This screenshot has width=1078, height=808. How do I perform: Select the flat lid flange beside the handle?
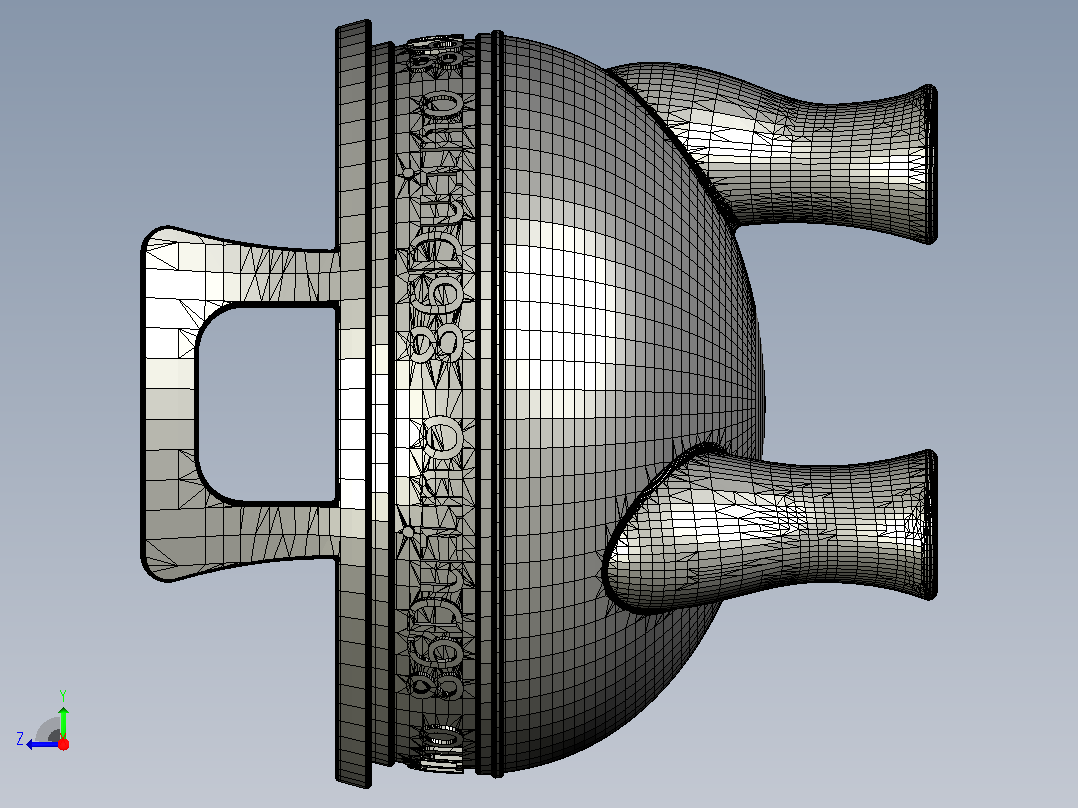(x=353, y=404)
